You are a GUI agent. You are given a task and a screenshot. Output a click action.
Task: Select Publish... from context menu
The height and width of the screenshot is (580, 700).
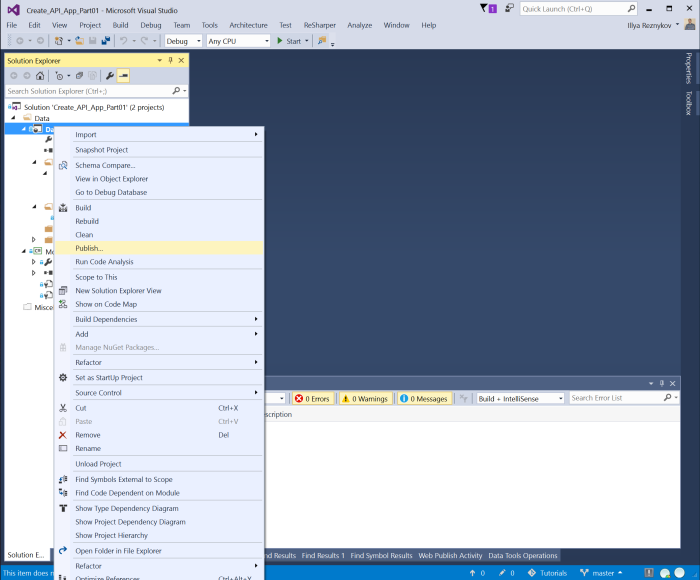[x=159, y=248]
